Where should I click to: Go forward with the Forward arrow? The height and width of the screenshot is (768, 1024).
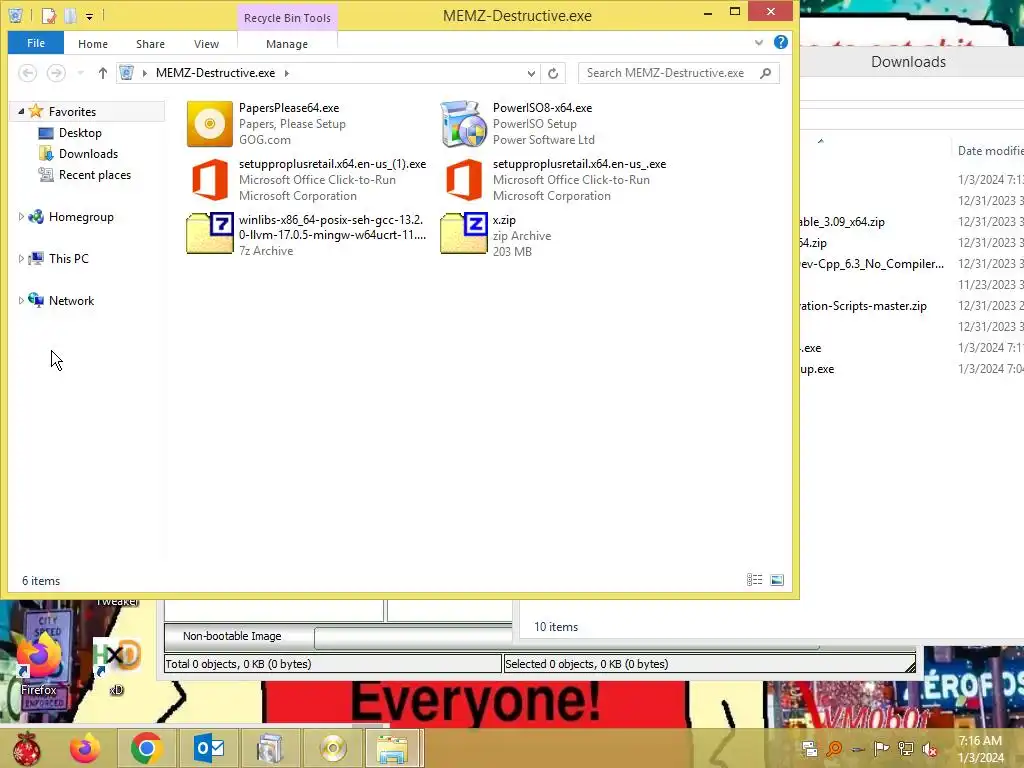pos(56,72)
